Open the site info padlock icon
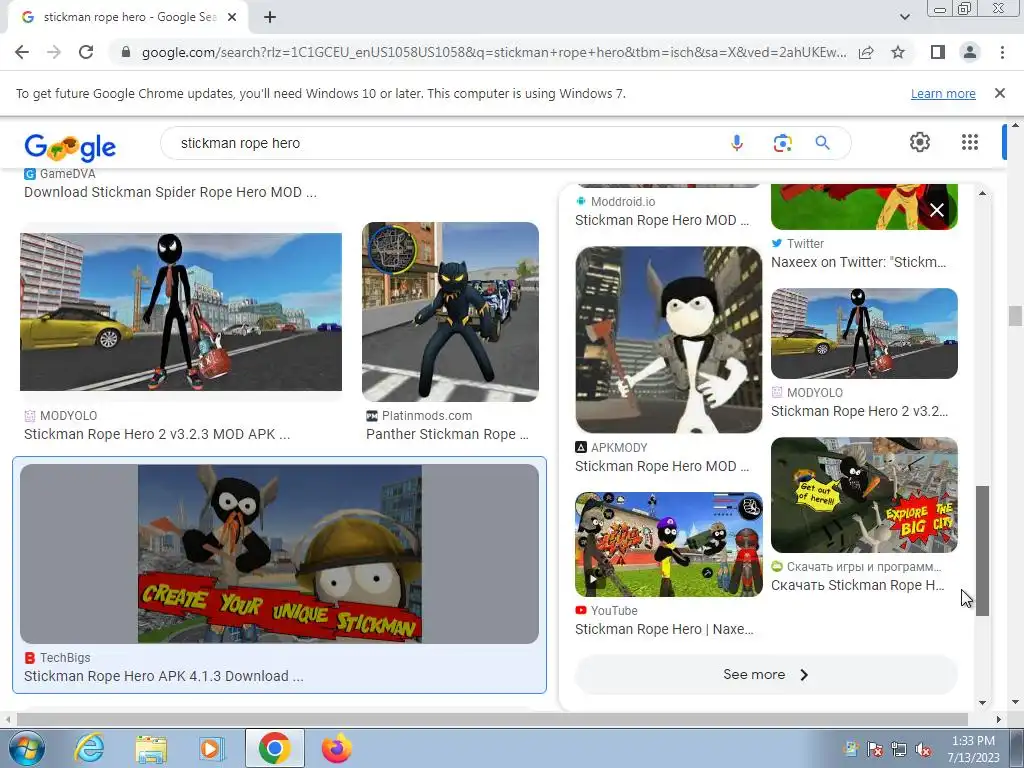Viewport: 1024px width, 768px height. (x=126, y=52)
